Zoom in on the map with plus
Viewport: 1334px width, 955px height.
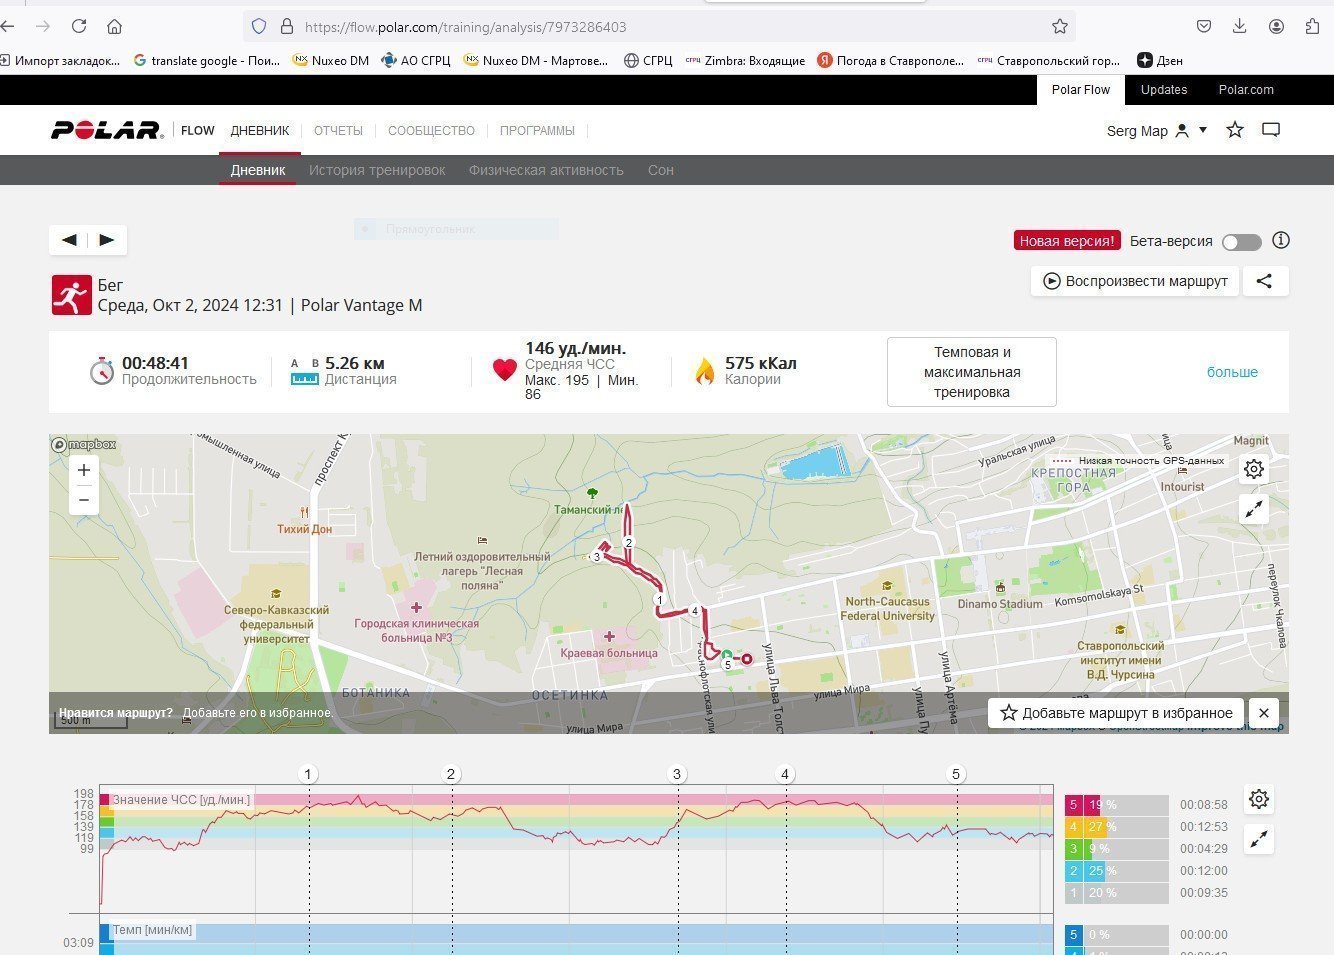click(84, 470)
